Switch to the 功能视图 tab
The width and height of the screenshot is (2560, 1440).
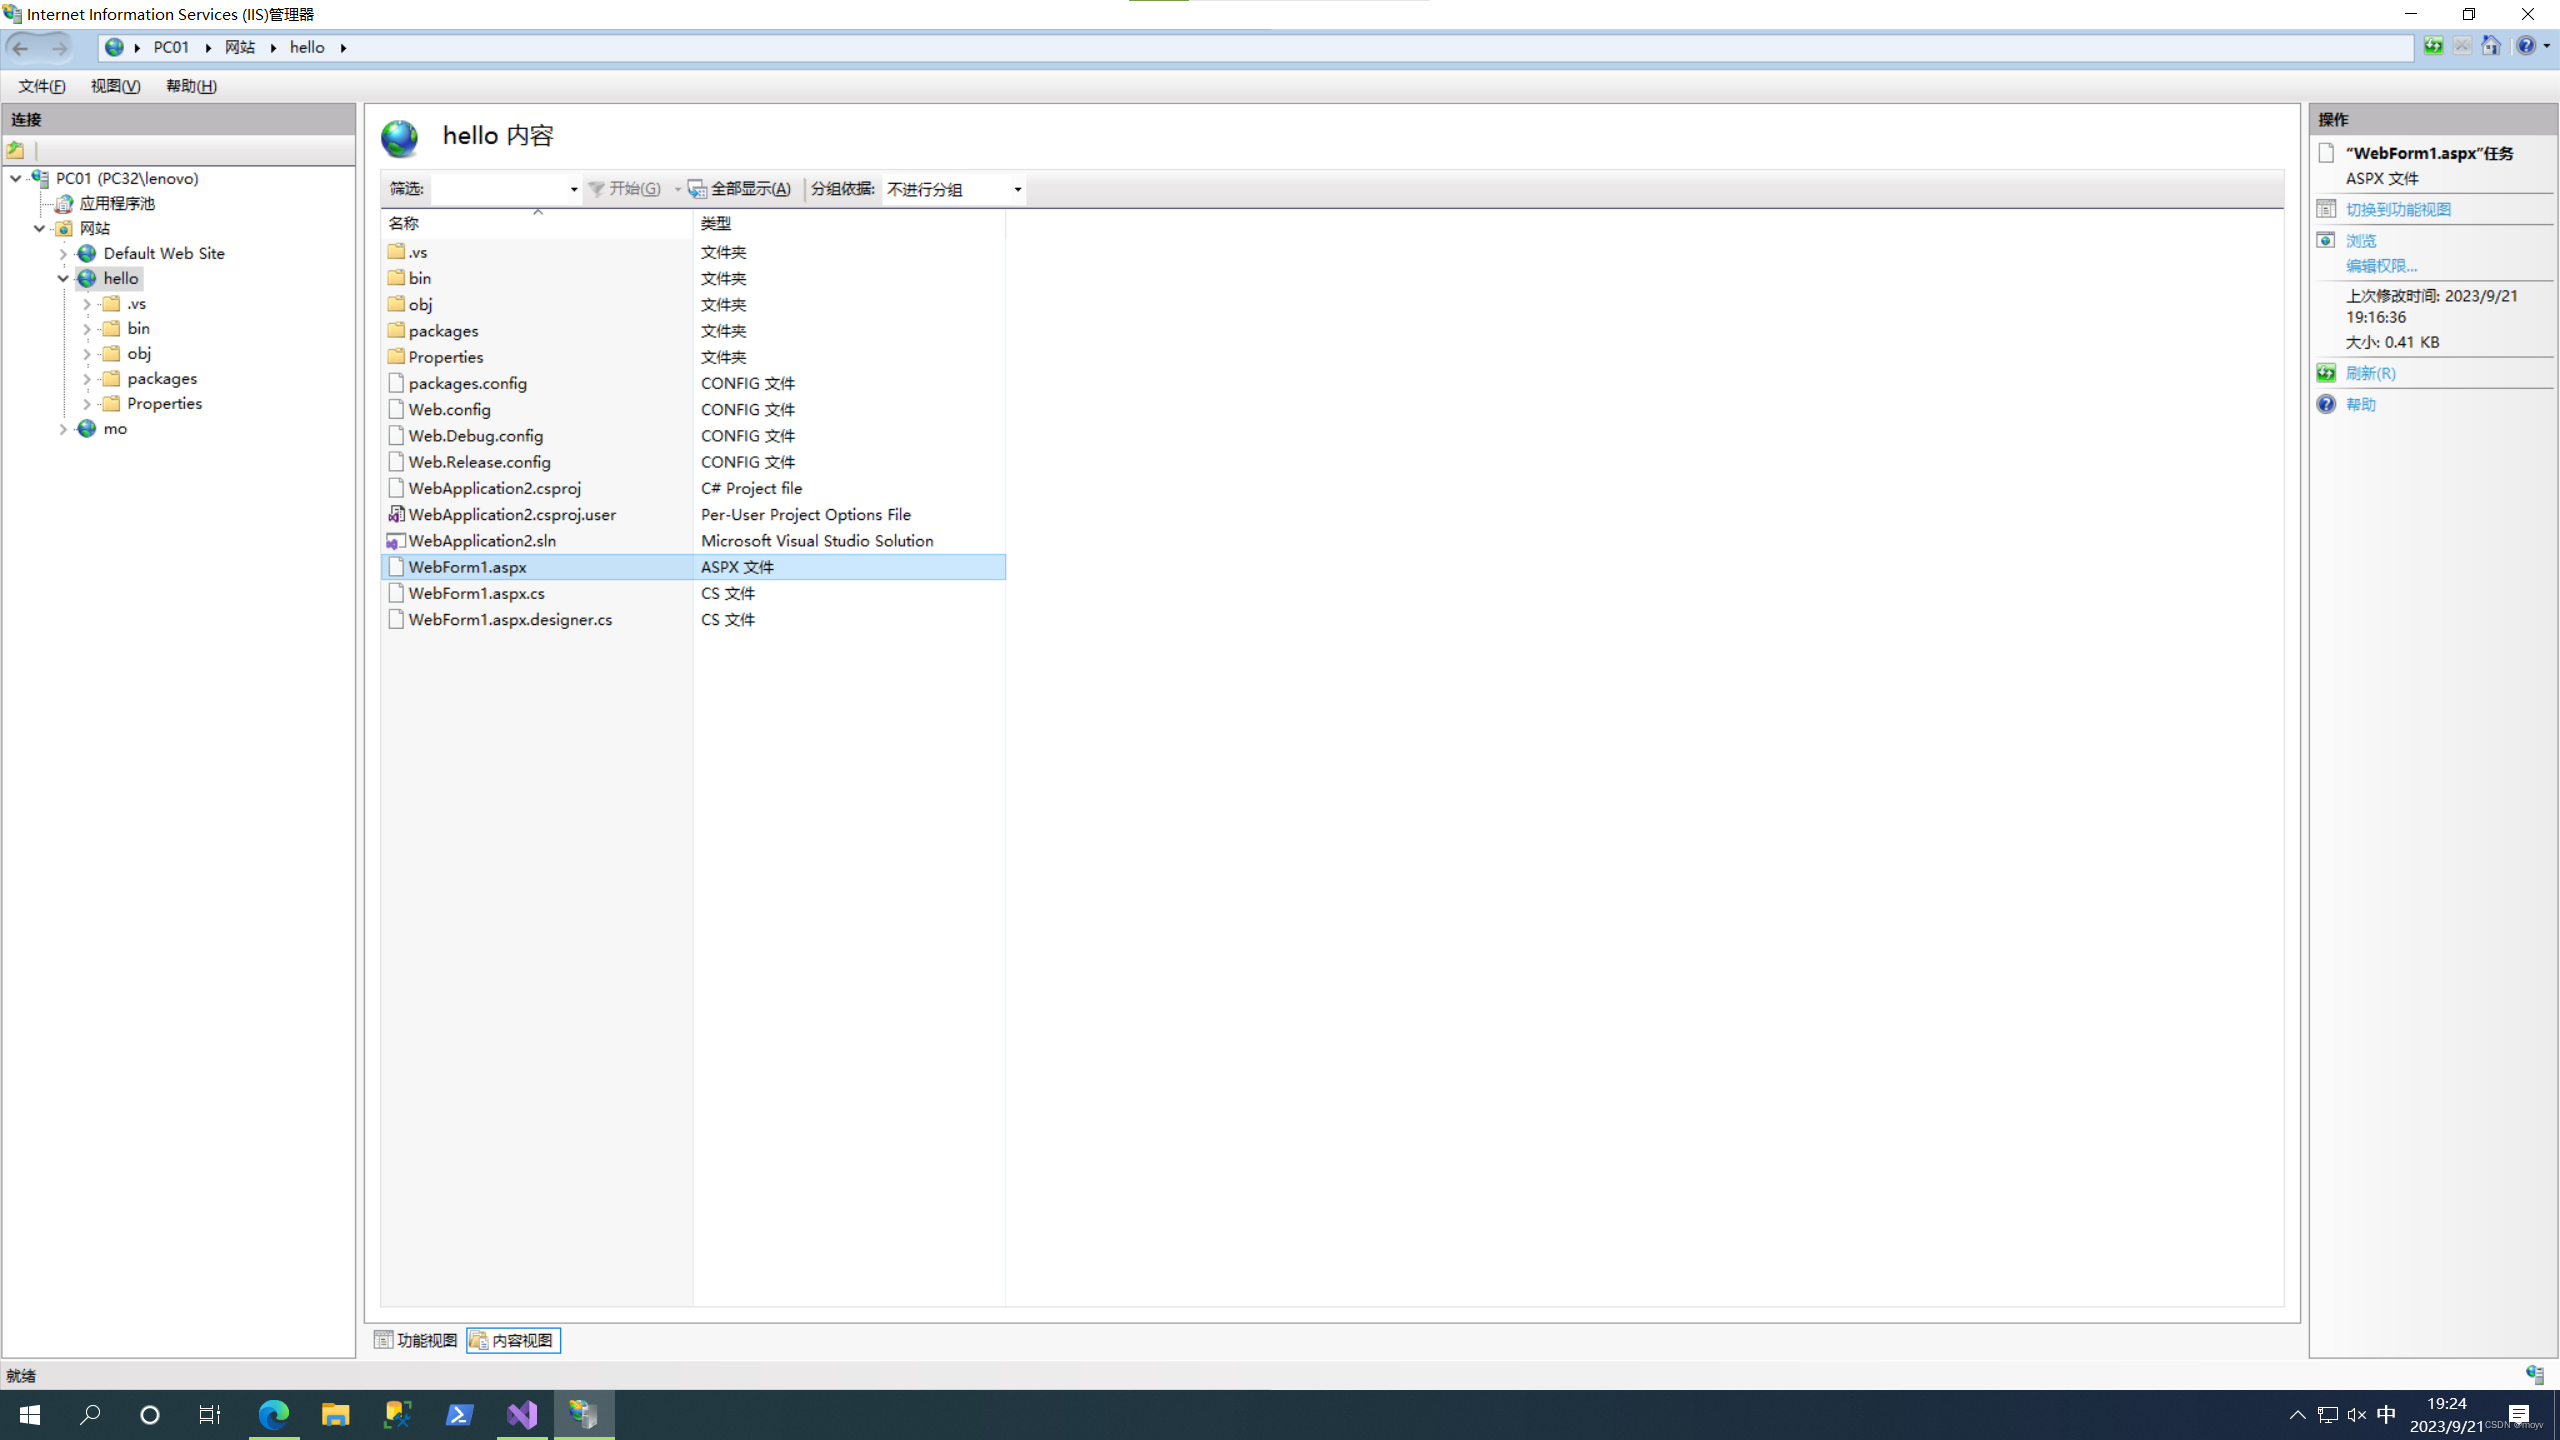416,1340
